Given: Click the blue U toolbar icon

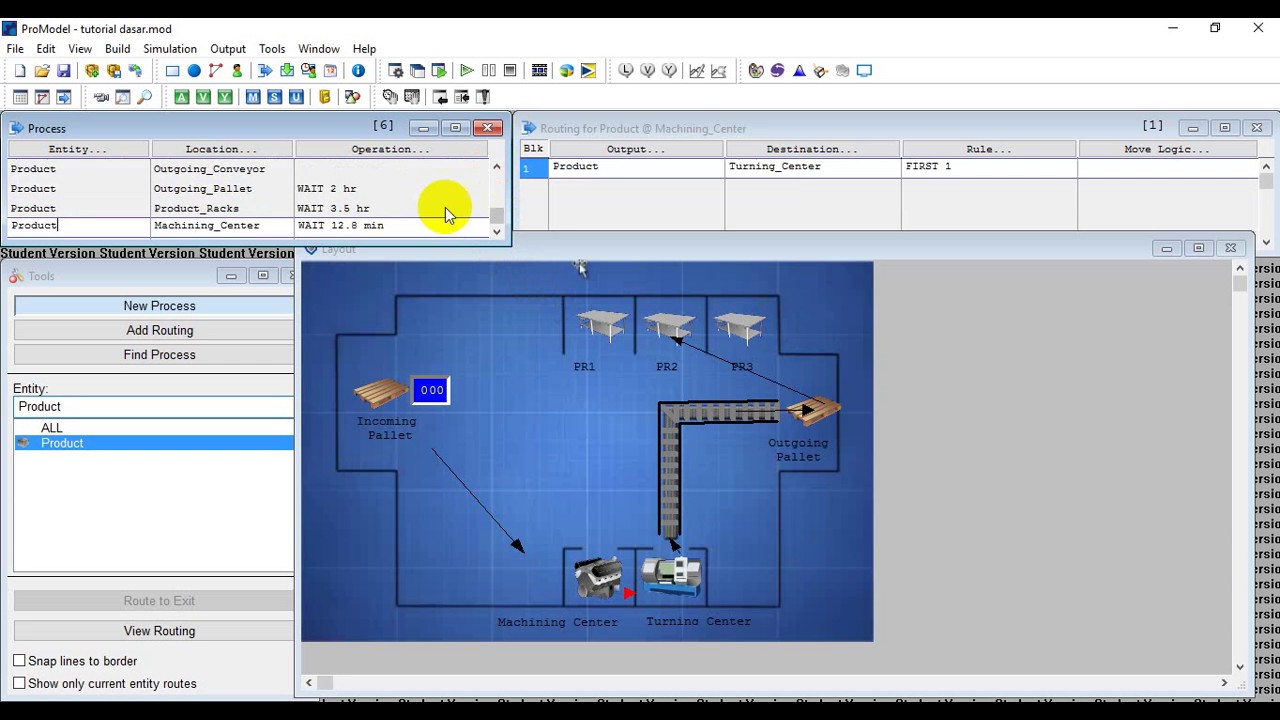Looking at the screenshot, I should point(296,97).
